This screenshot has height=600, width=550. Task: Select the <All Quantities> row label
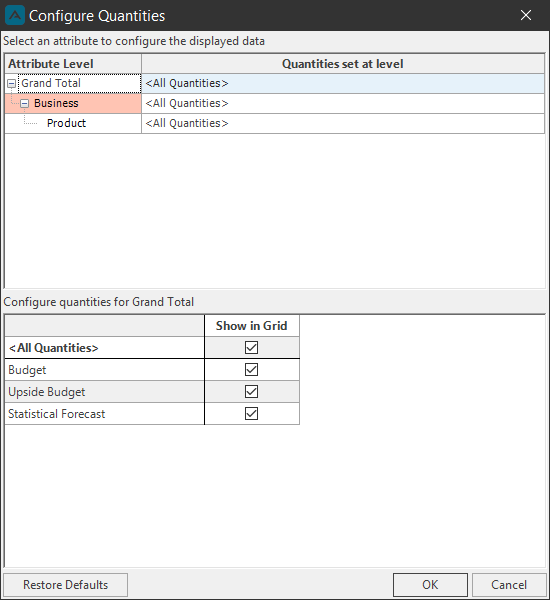(104, 347)
